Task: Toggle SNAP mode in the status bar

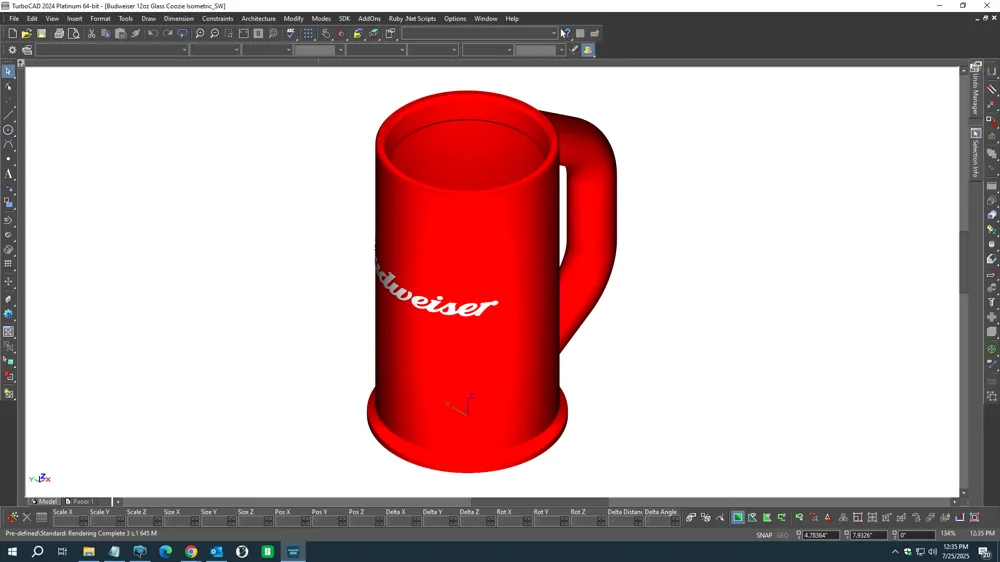Action: pos(764,535)
